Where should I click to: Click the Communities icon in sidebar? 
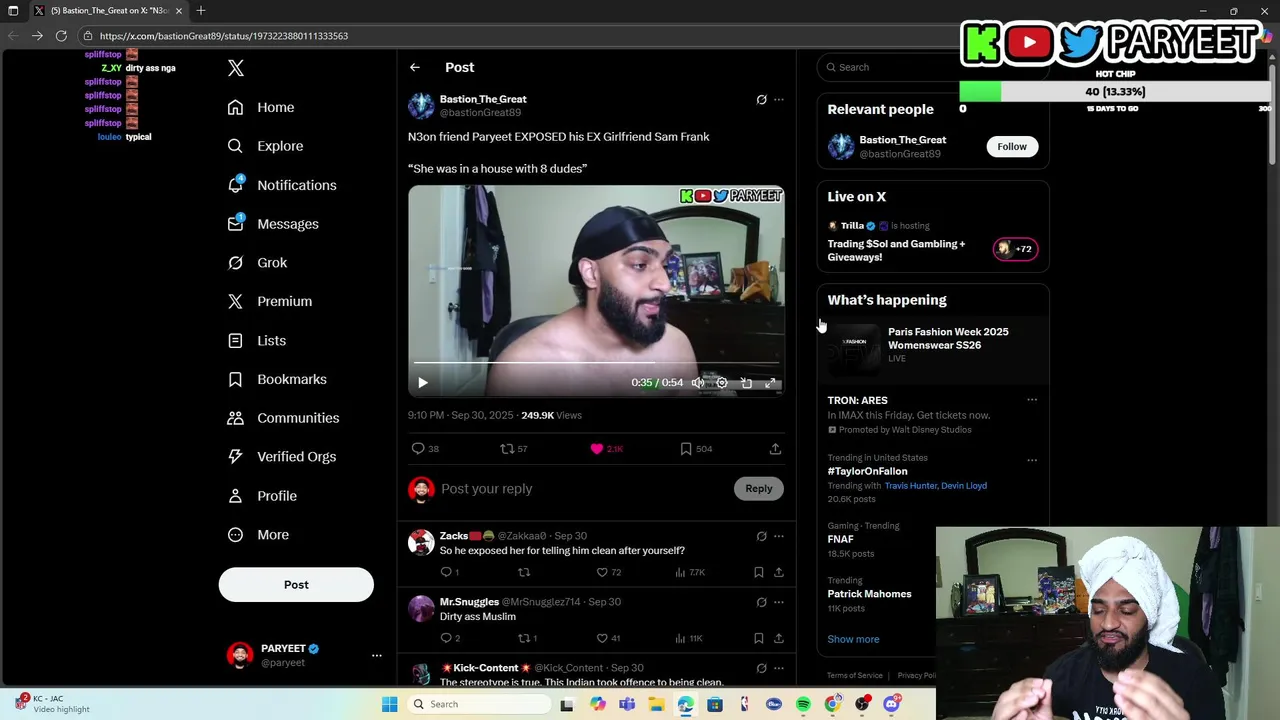pyautogui.click(x=235, y=418)
